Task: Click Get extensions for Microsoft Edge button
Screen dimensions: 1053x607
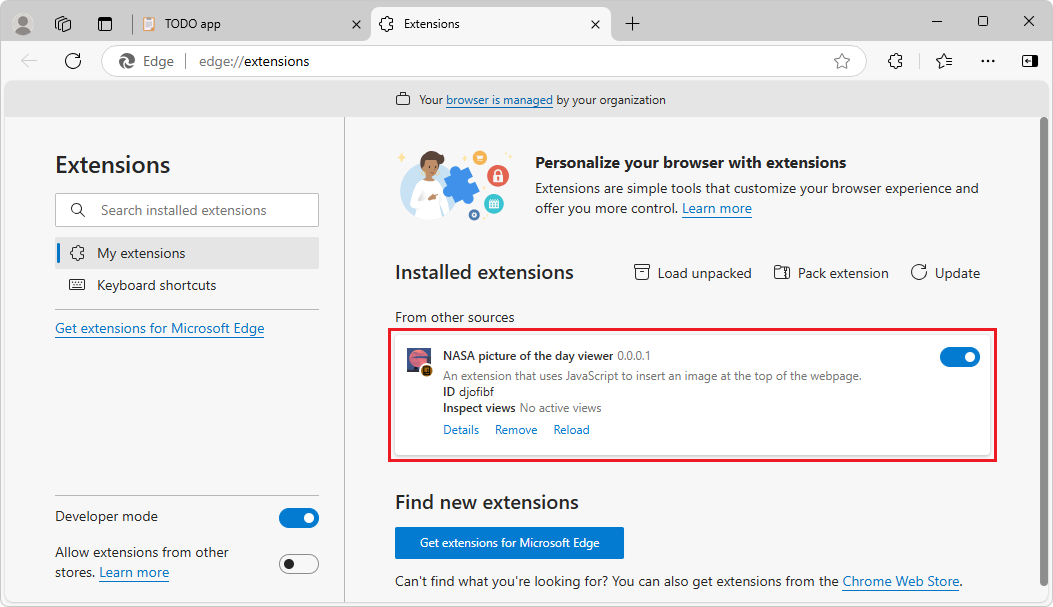Action: point(509,542)
